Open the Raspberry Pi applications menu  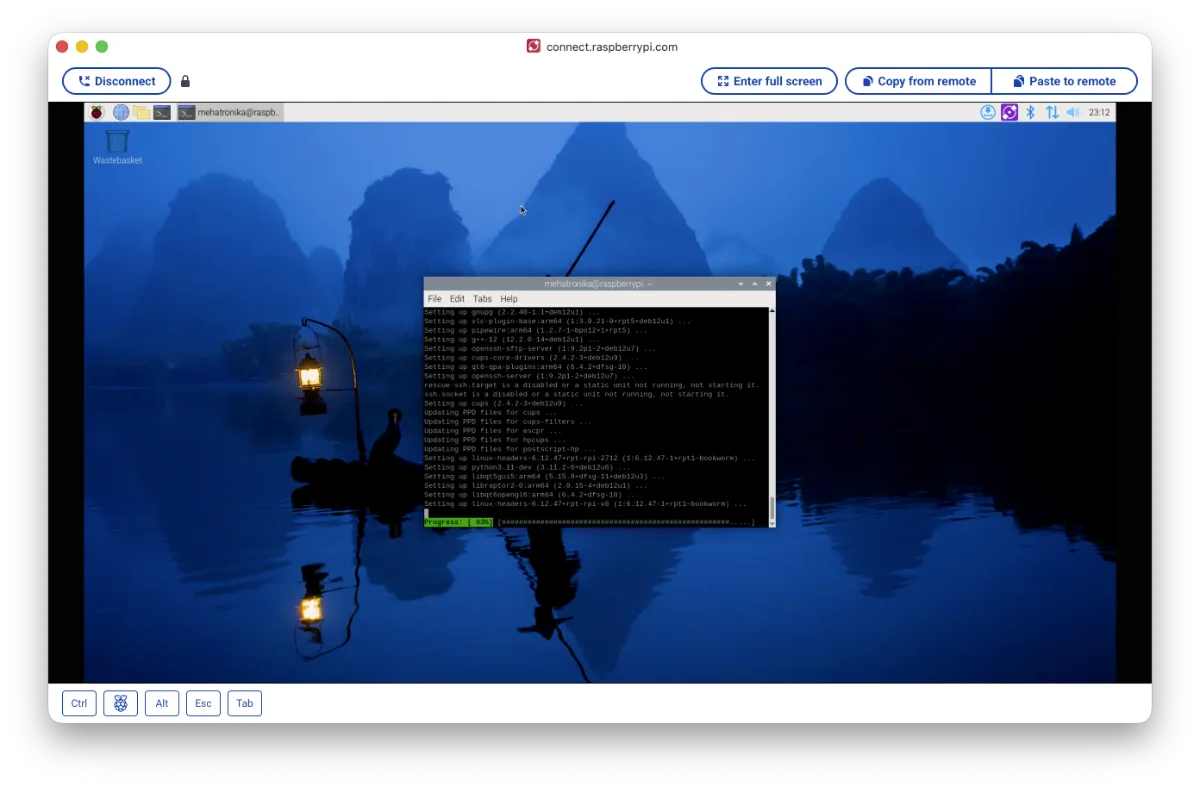[96, 112]
